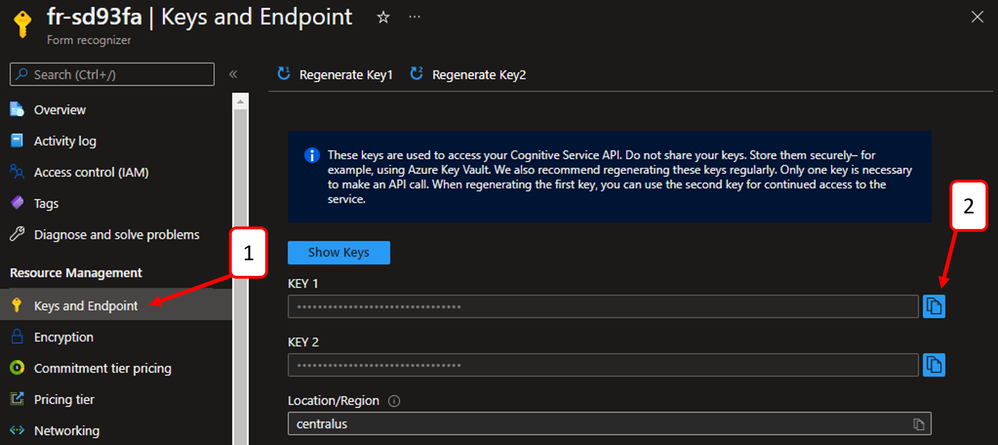Open the ellipsis more options menu
Viewport: 998px width, 445px height.
(415, 18)
